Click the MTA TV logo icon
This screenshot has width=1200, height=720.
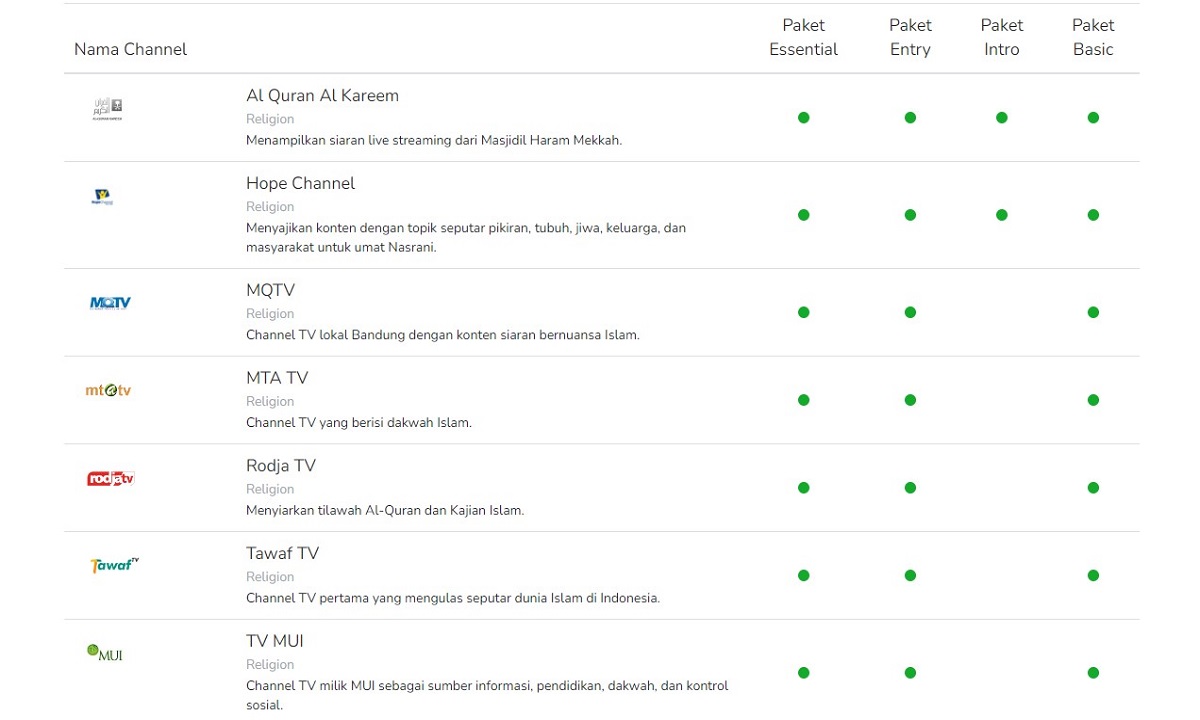108,390
